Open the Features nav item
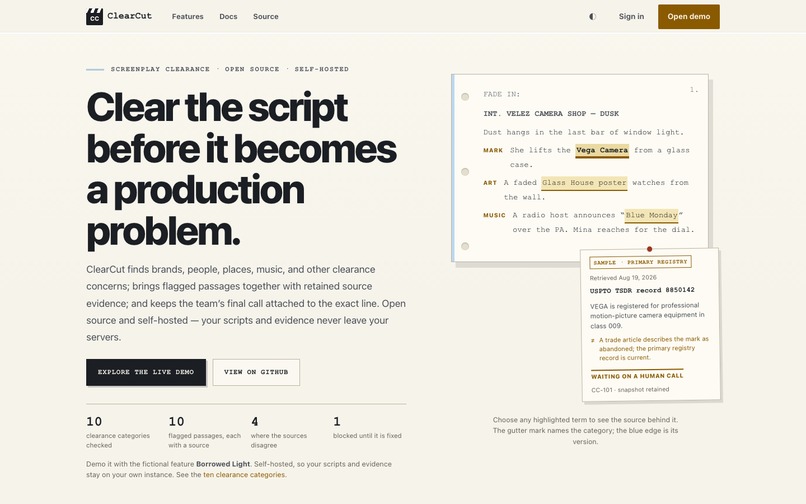This screenshot has height=504, width=806. point(188,16)
